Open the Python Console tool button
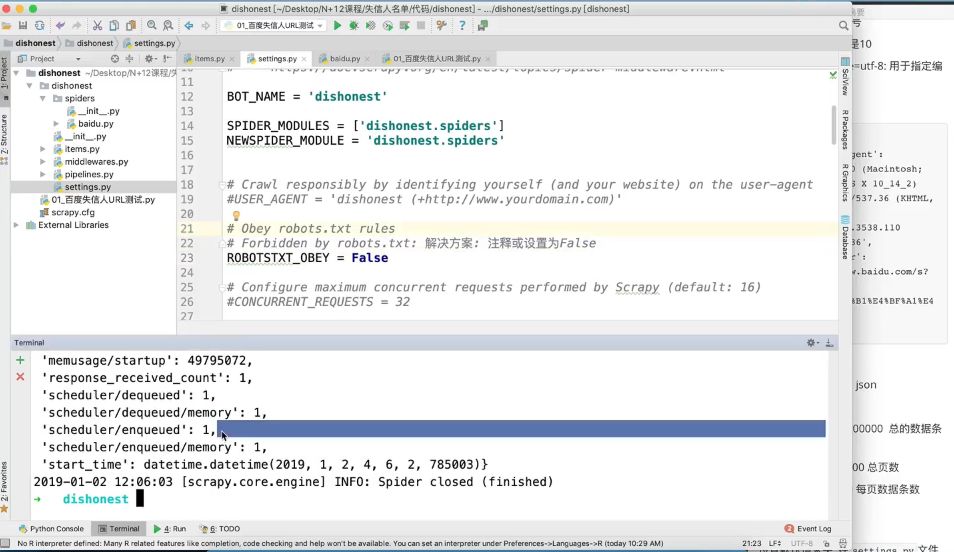This screenshot has width=954, height=552. coord(50,528)
